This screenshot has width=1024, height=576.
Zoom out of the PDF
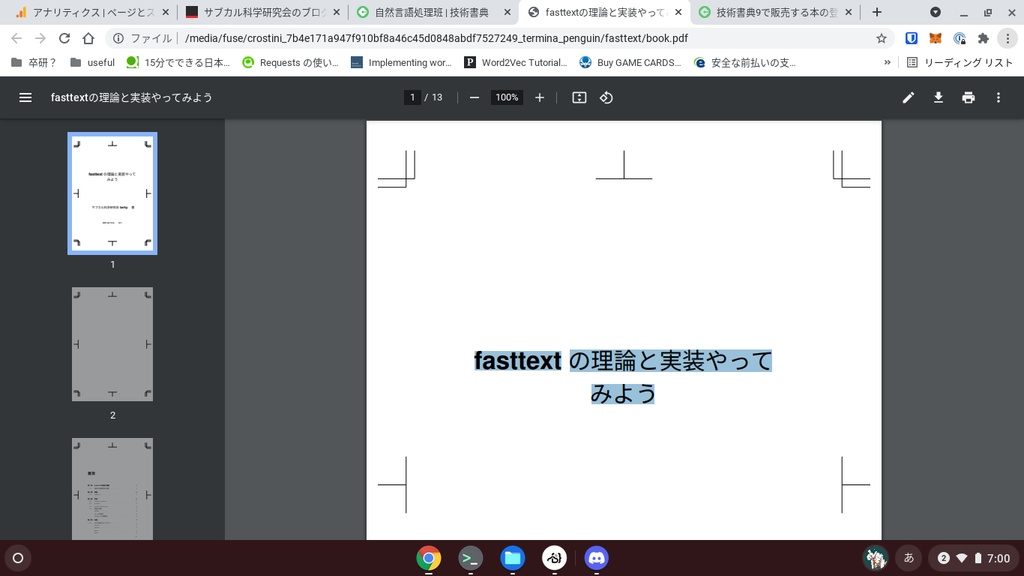(473, 97)
